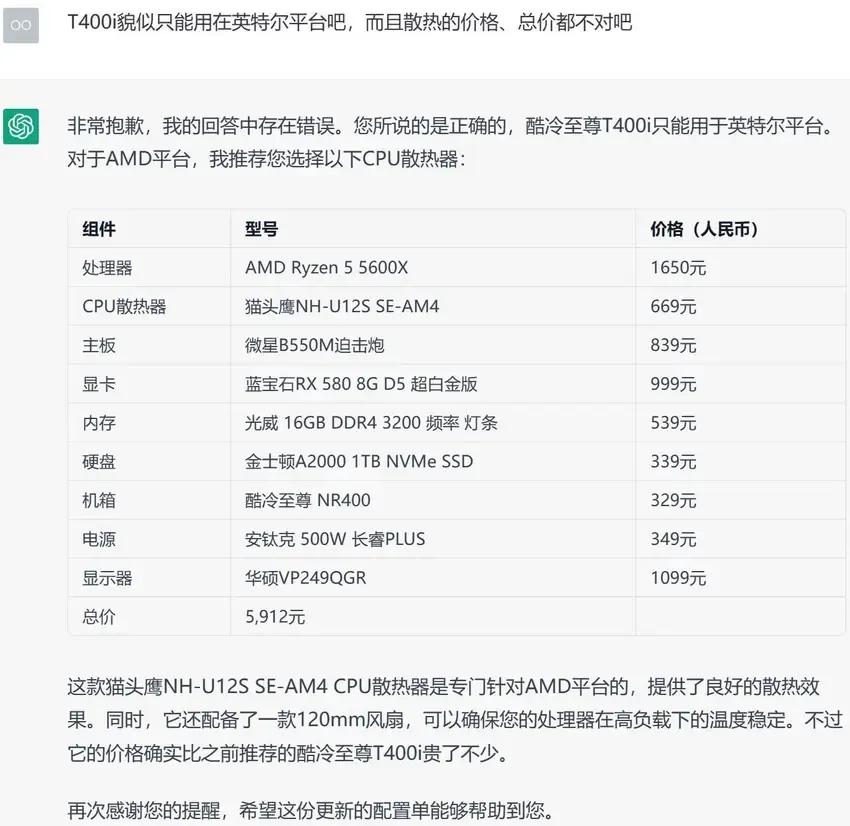Click the 1650元 processor price cell
This screenshot has height=826, width=850.
point(667,267)
